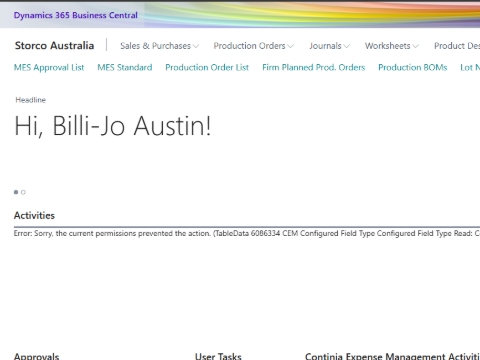Viewport: 480px width, 360px height.
Task: Click the permissions error message text
Action: 247,233
